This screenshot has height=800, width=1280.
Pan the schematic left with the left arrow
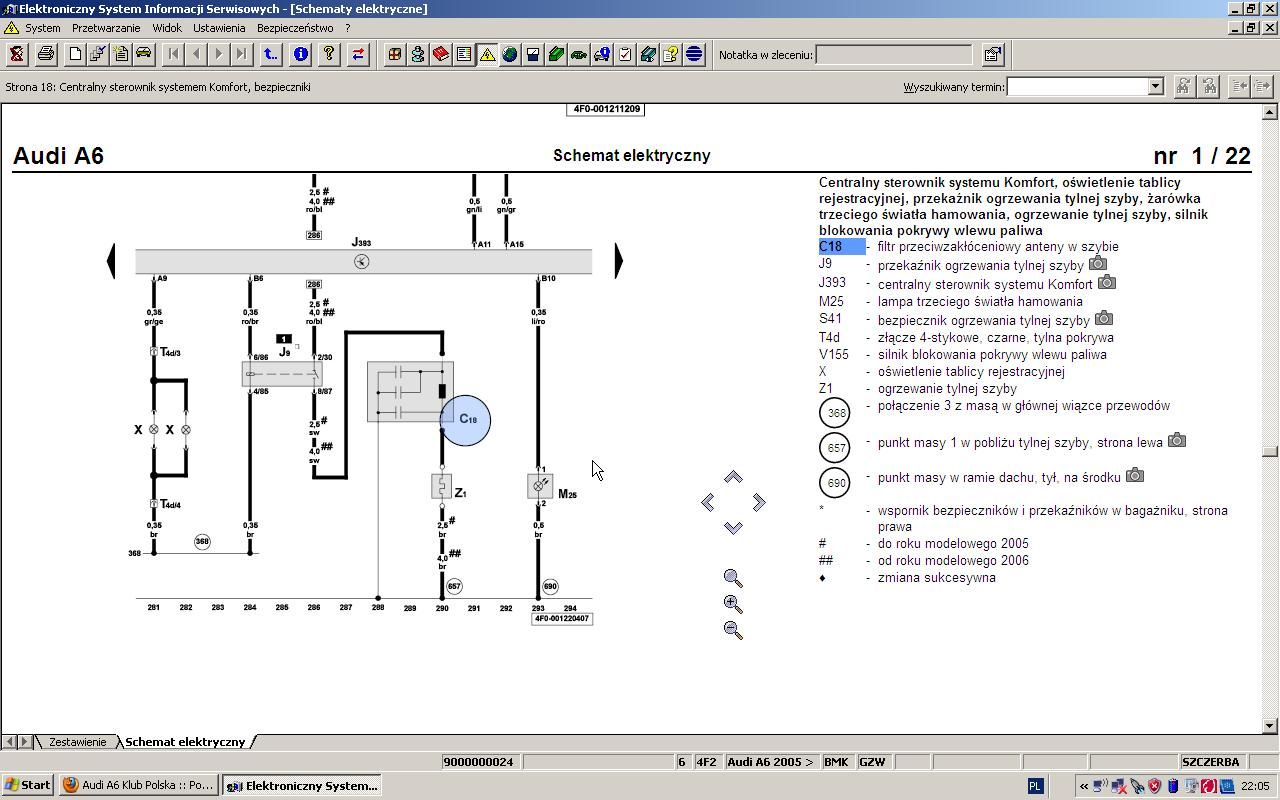coord(708,502)
